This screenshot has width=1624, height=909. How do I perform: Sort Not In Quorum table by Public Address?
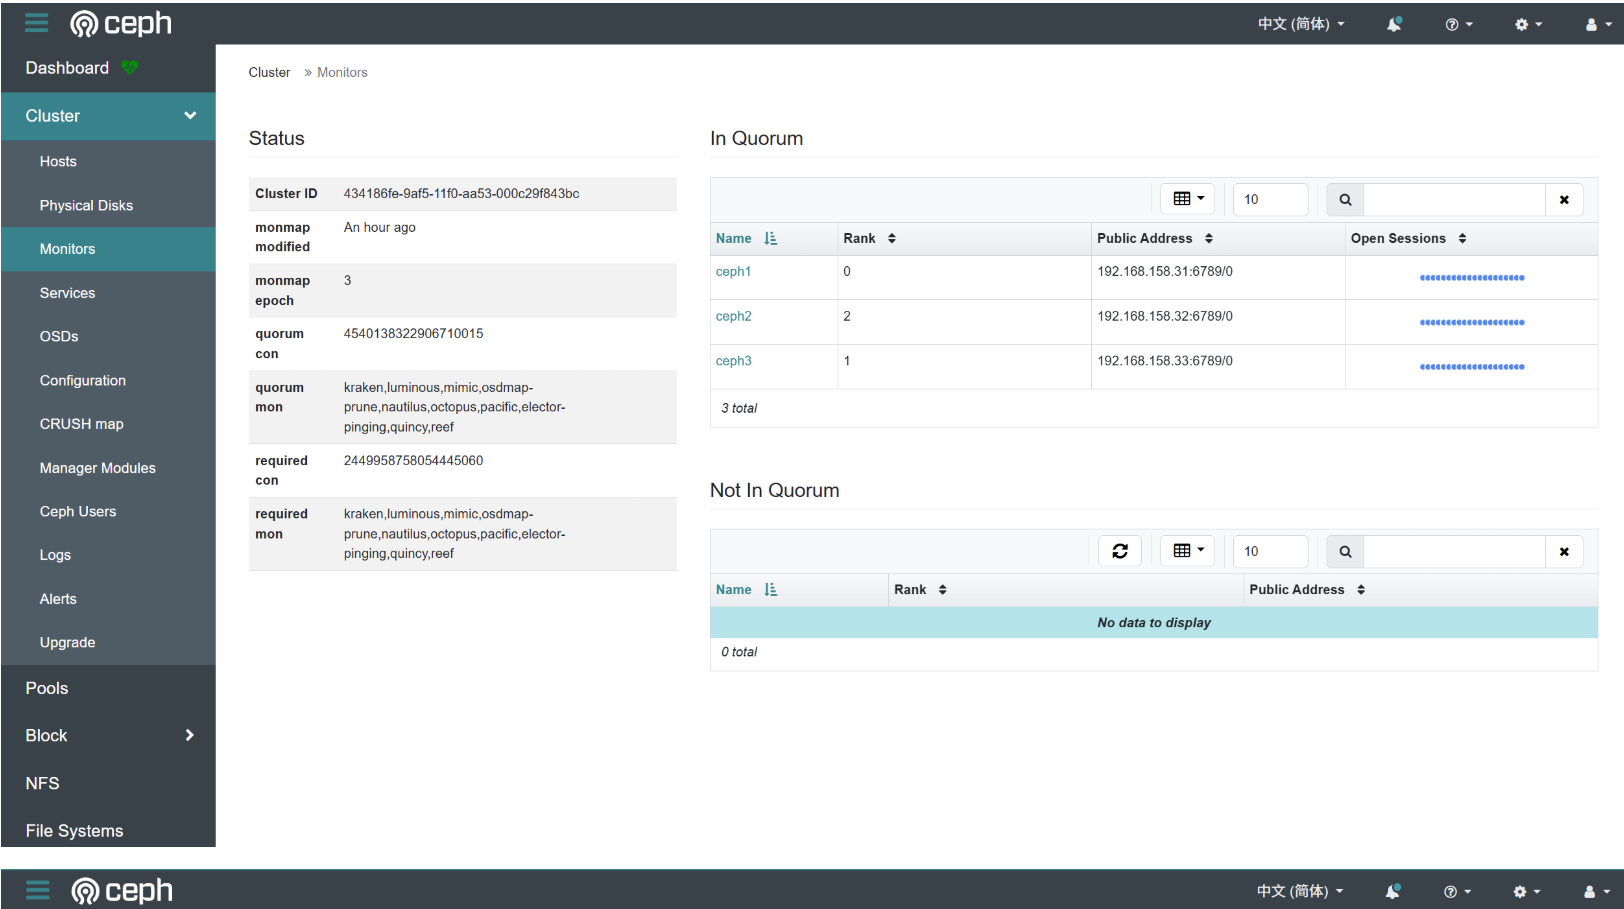(1307, 590)
